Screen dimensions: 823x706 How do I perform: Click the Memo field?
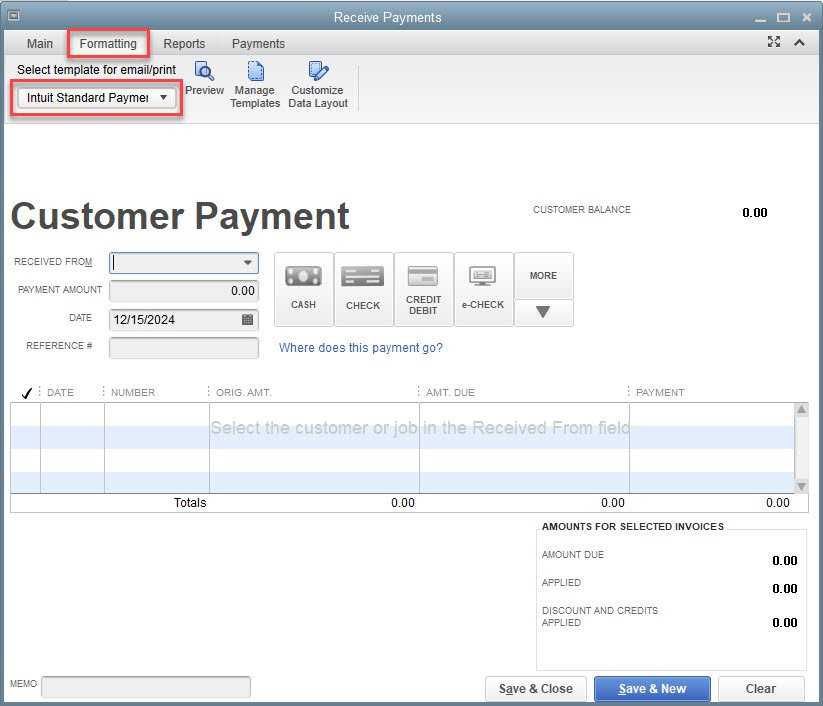[146, 687]
